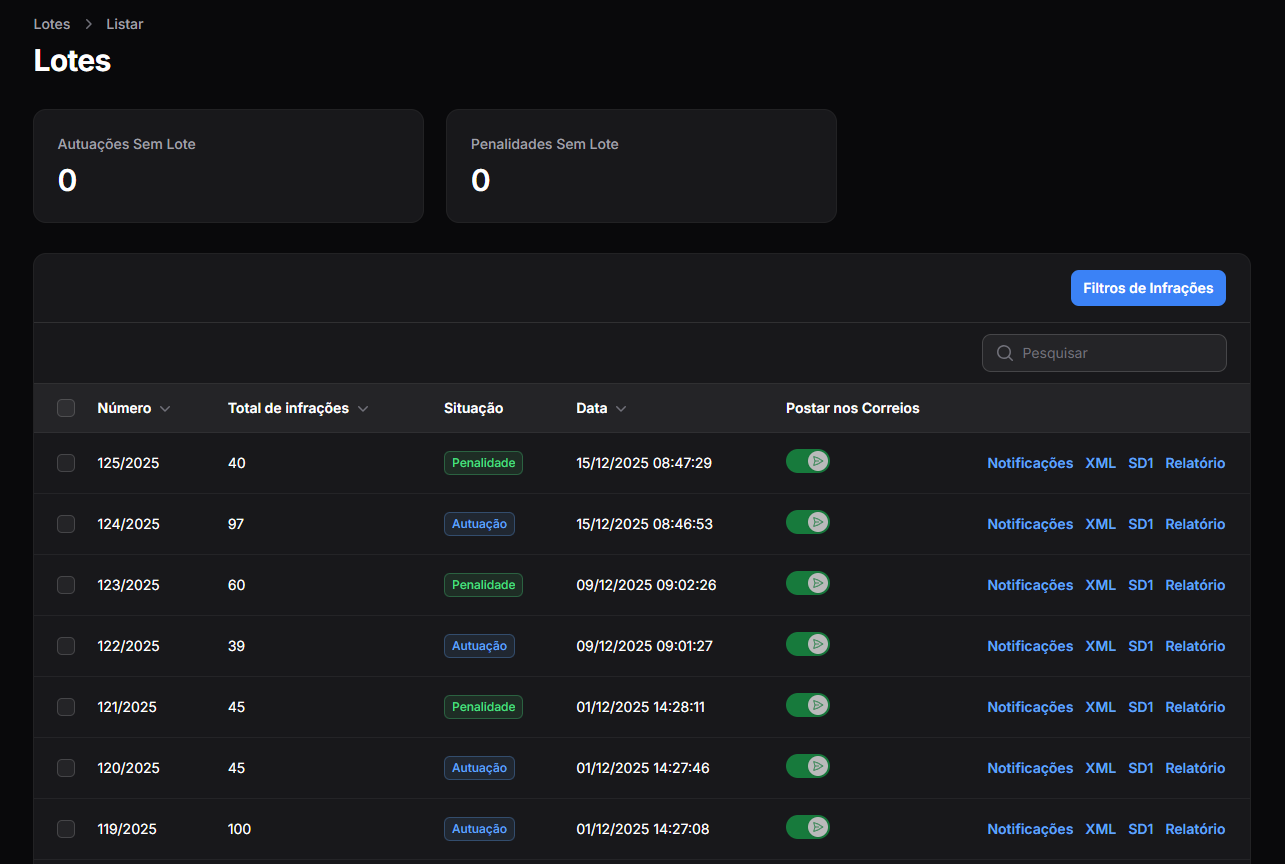Sort by Número column arrow

[x=165, y=409]
